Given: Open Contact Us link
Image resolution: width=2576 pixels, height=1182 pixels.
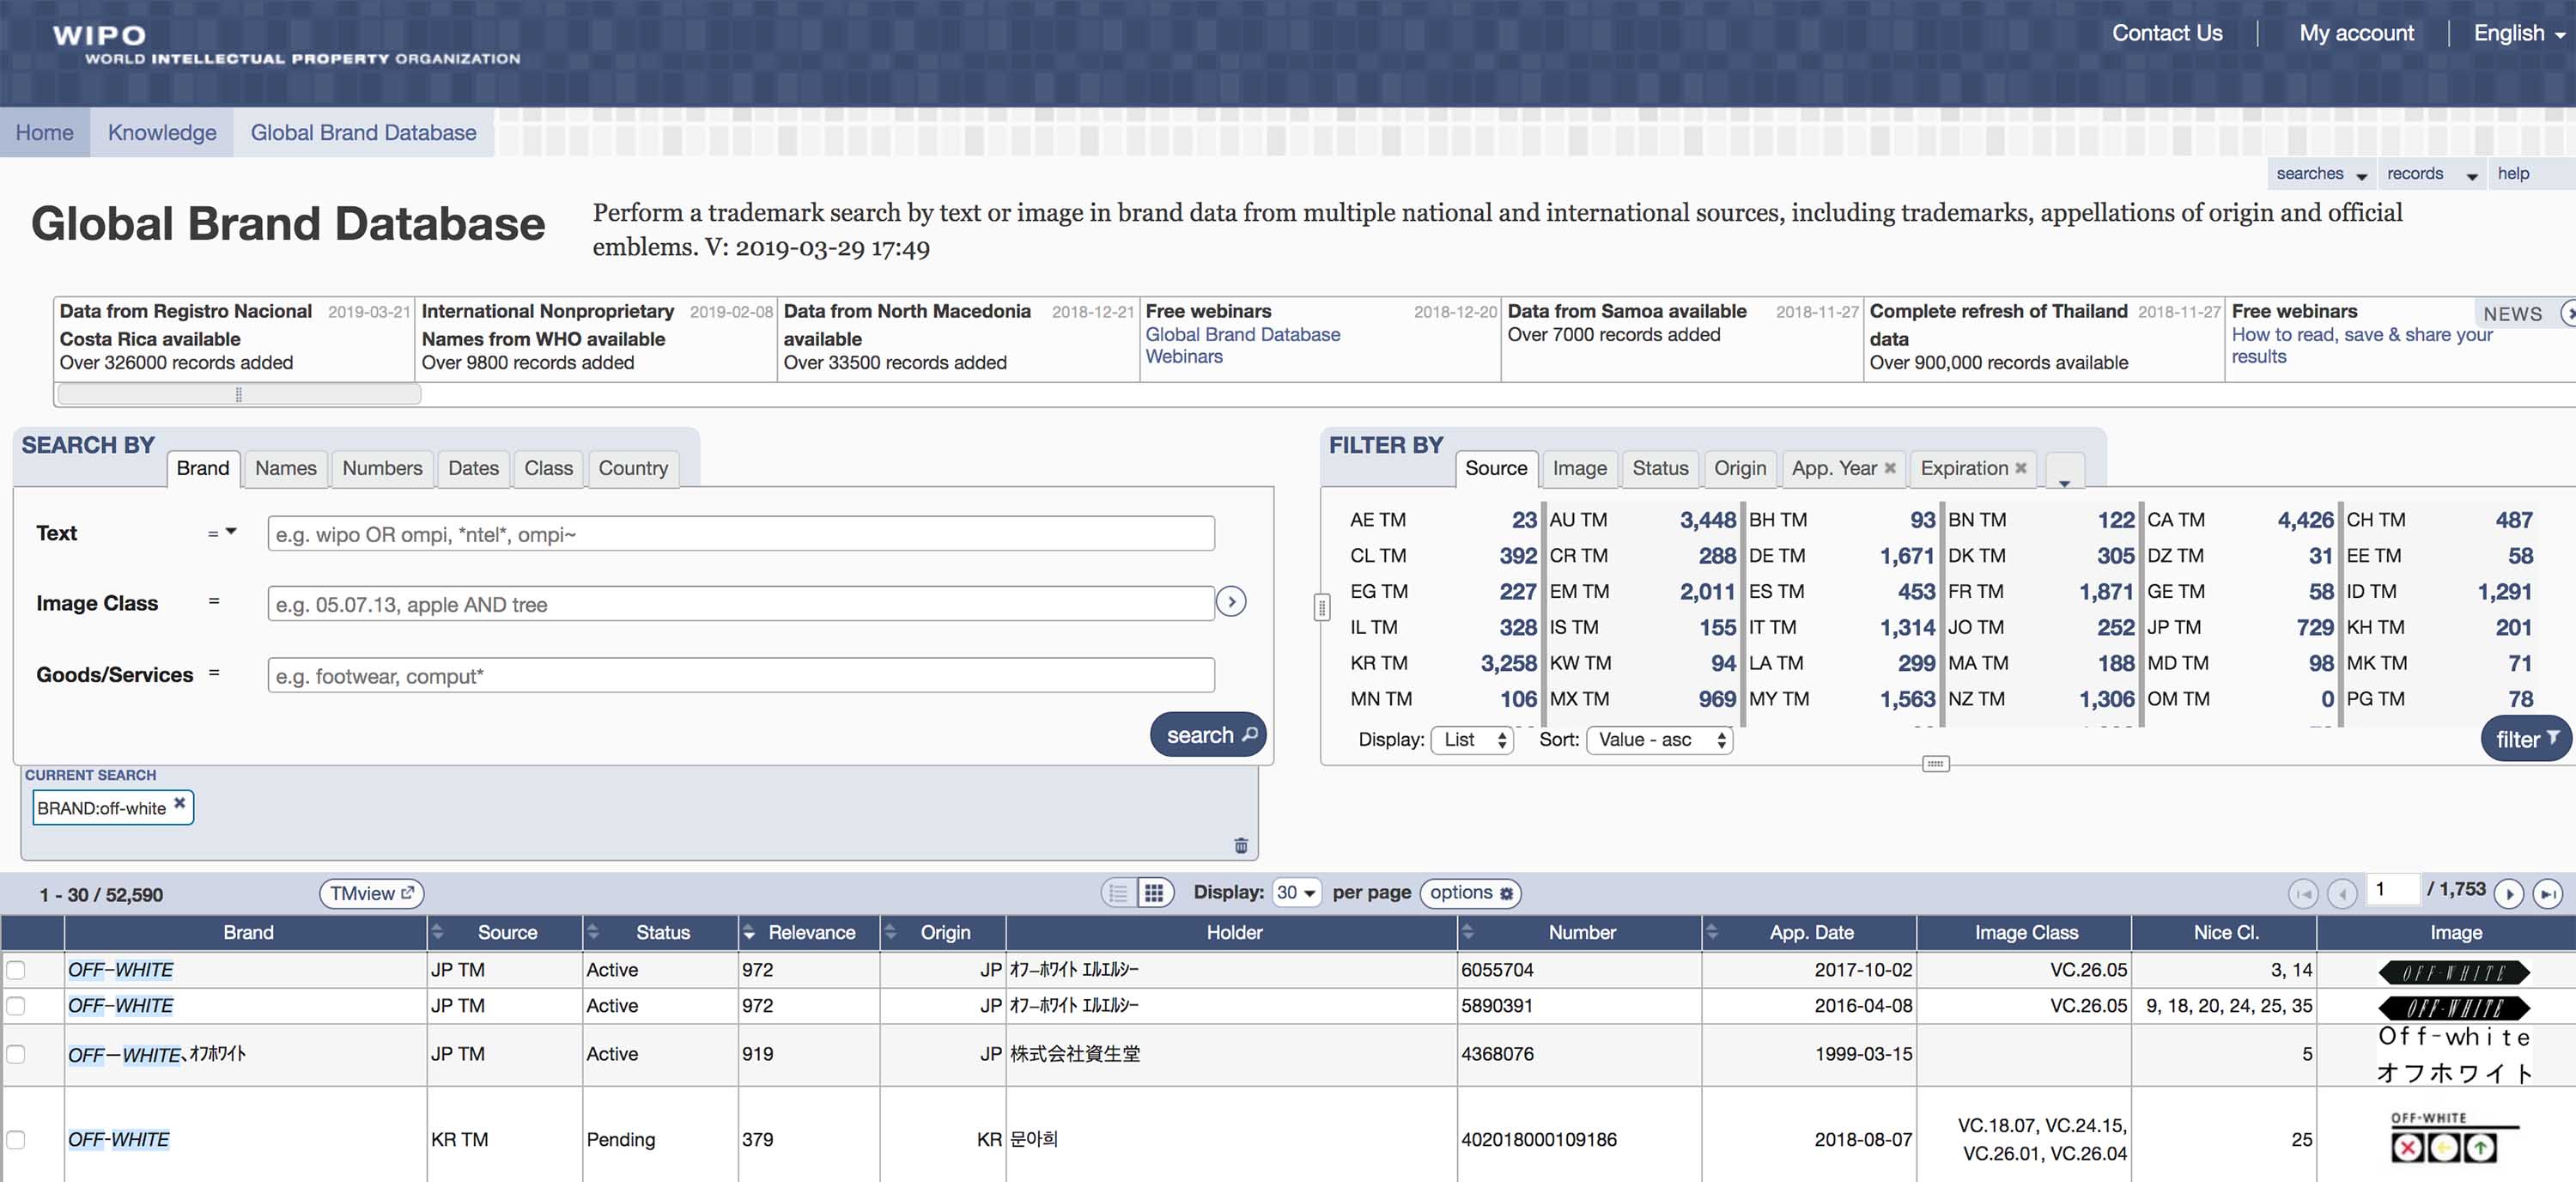Looking at the screenshot, I should (2167, 33).
